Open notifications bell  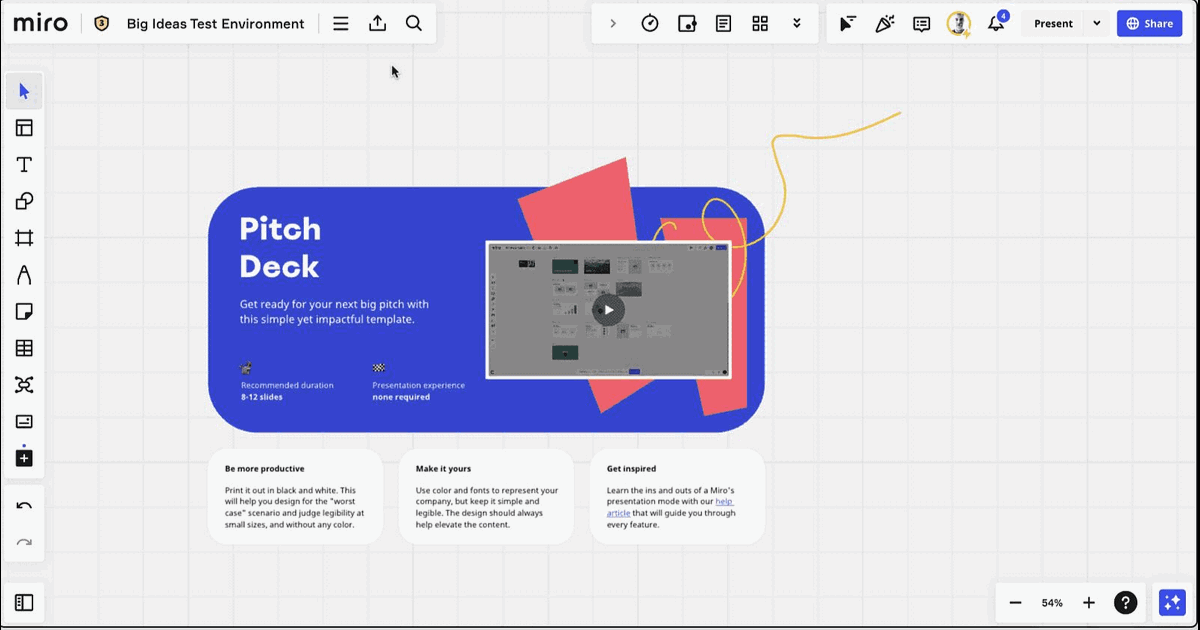click(x=996, y=23)
